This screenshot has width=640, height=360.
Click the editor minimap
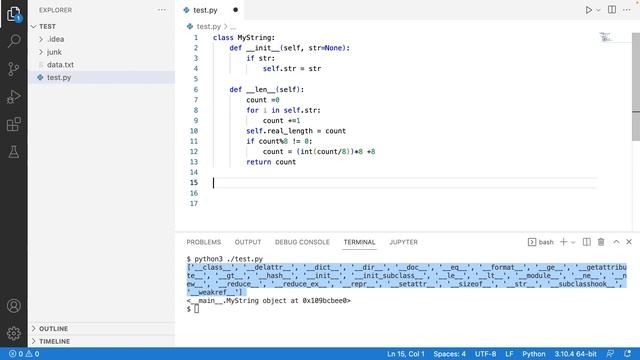[606, 37]
